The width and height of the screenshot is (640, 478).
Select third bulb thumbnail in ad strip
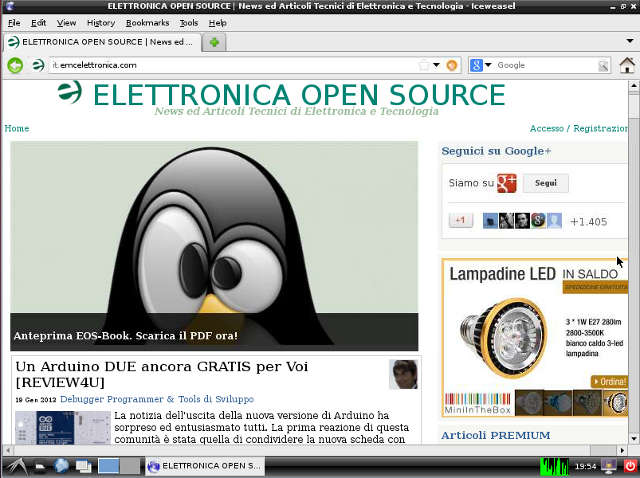pyautogui.click(x=587, y=403)
